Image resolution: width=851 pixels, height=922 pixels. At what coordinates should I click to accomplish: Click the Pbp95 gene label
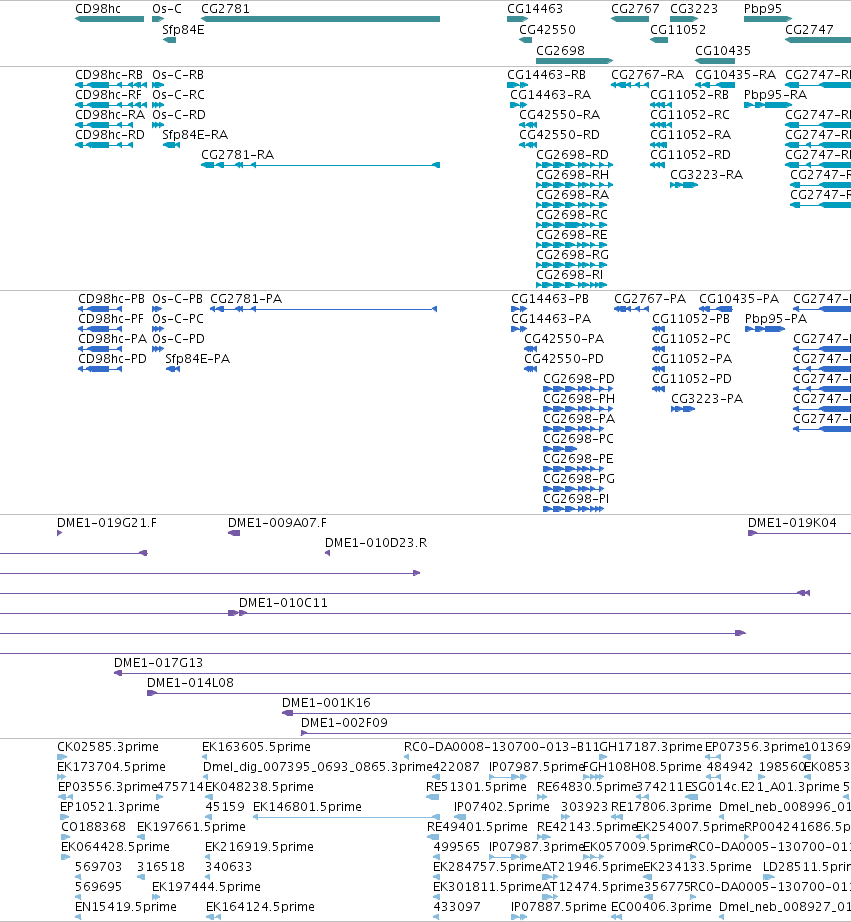pos(763,9)
